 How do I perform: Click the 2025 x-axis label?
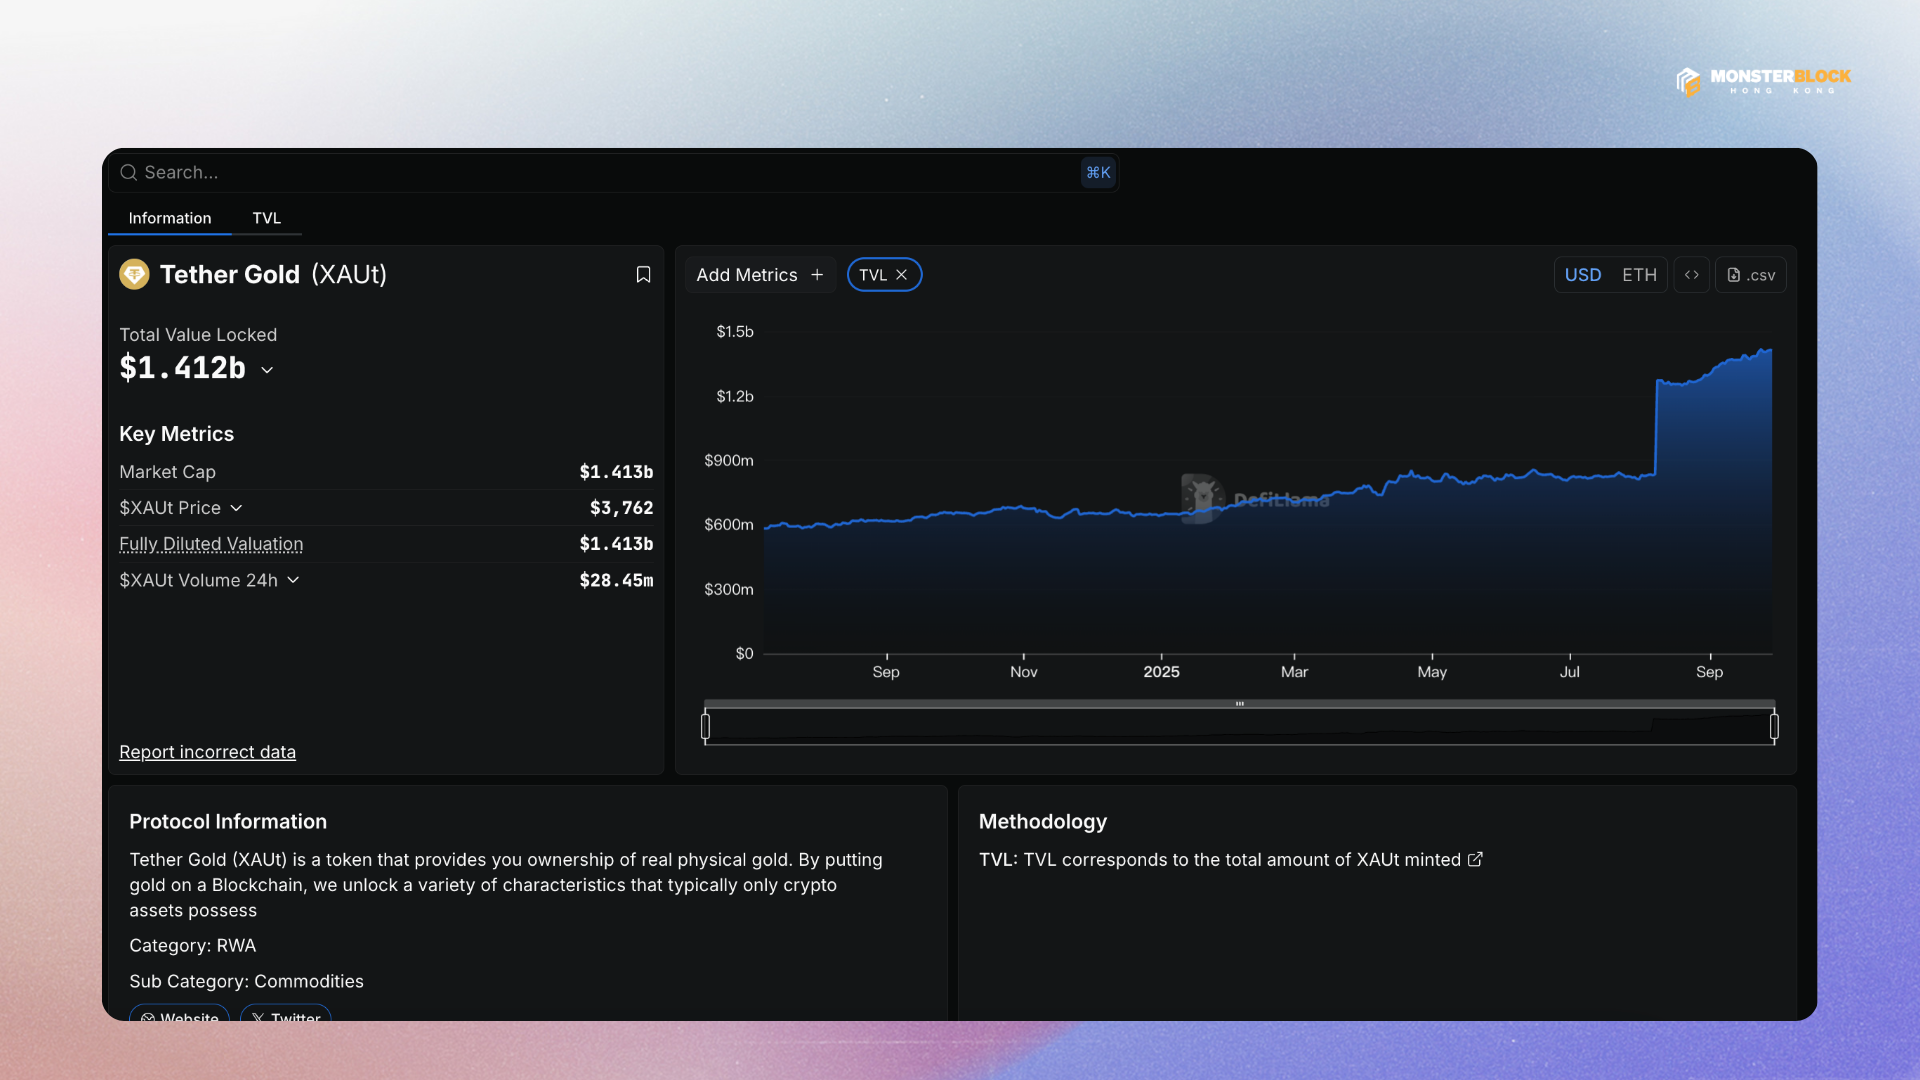tap(1161, 672)
